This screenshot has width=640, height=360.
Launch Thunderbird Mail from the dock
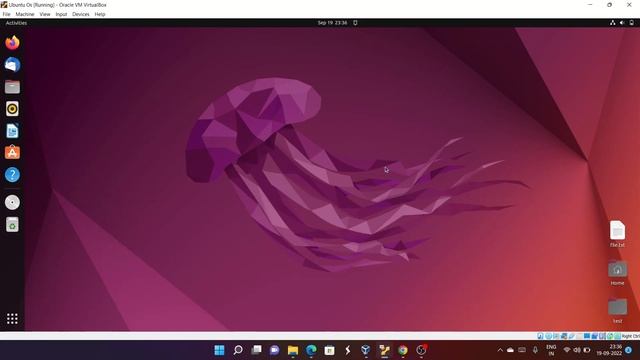tap(12, 64)
